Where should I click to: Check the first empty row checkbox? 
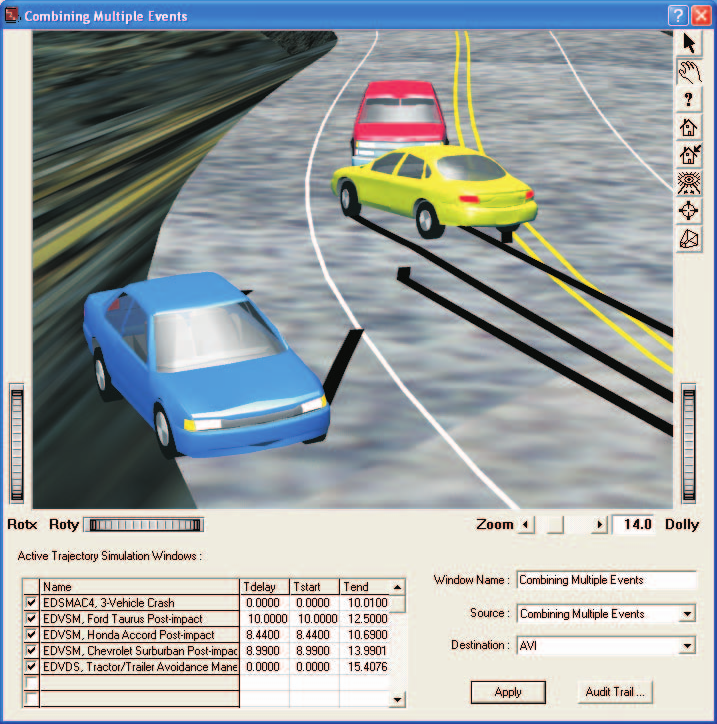click(31, 682)
